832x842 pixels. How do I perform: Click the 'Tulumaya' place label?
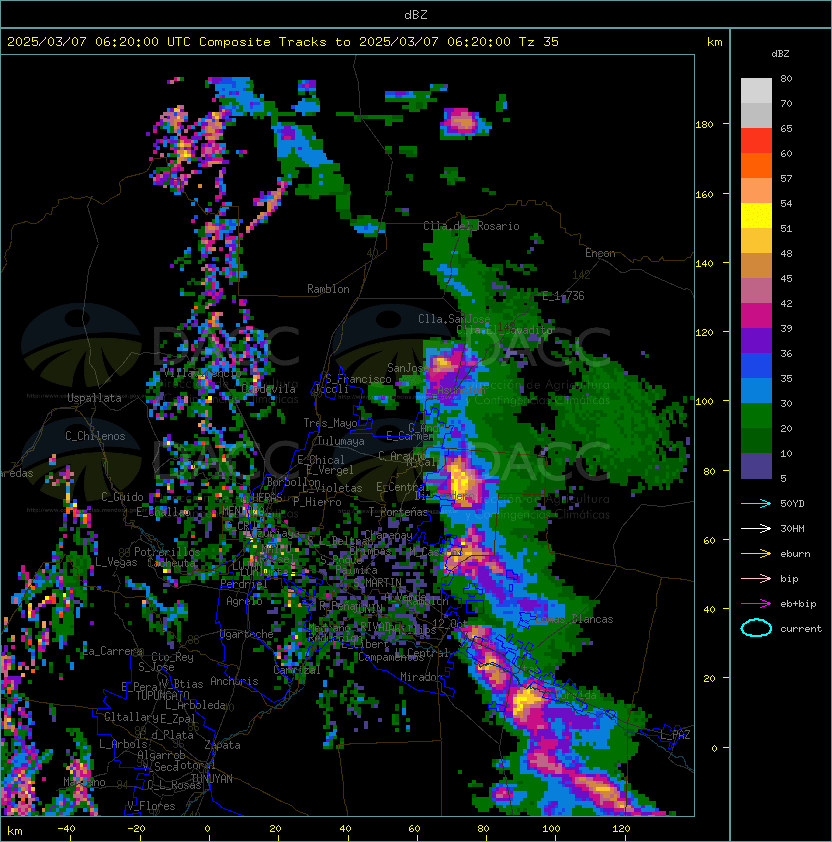point(341,441)
